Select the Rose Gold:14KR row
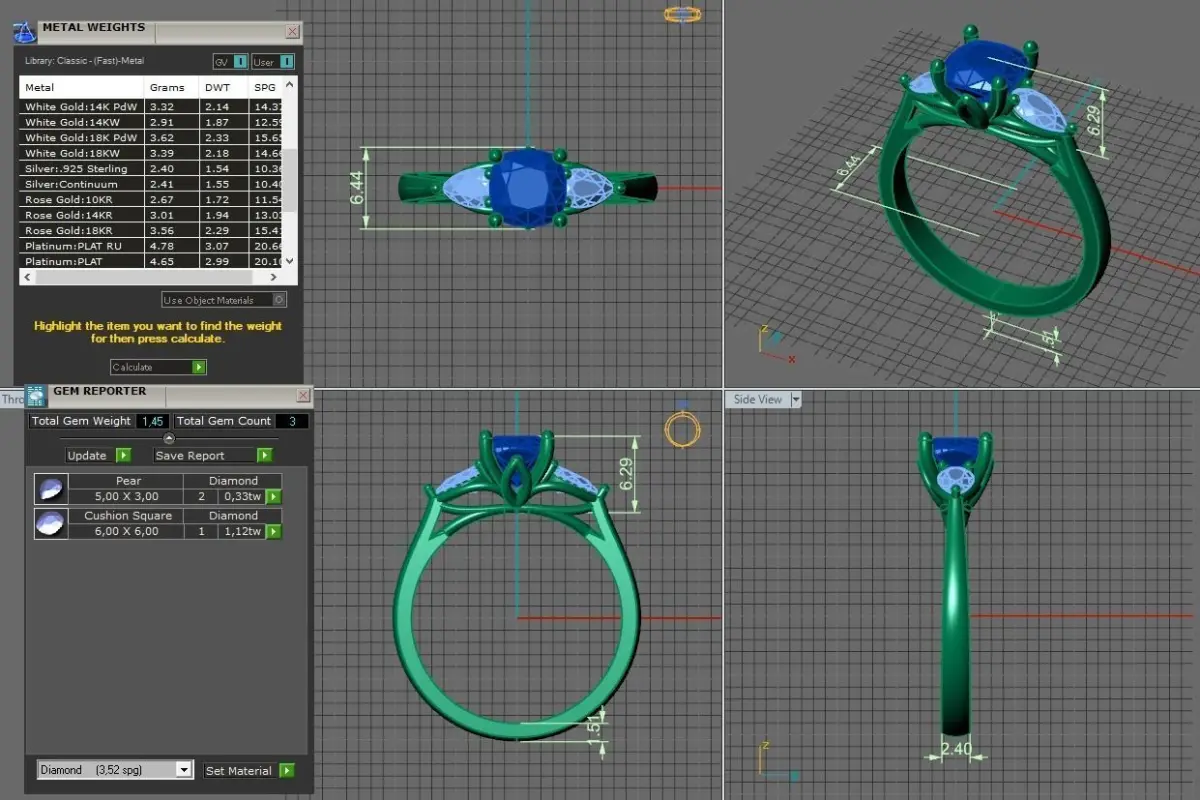This screenshot has width=1200, height=800. pyautogui.click(x=152, y=215)
